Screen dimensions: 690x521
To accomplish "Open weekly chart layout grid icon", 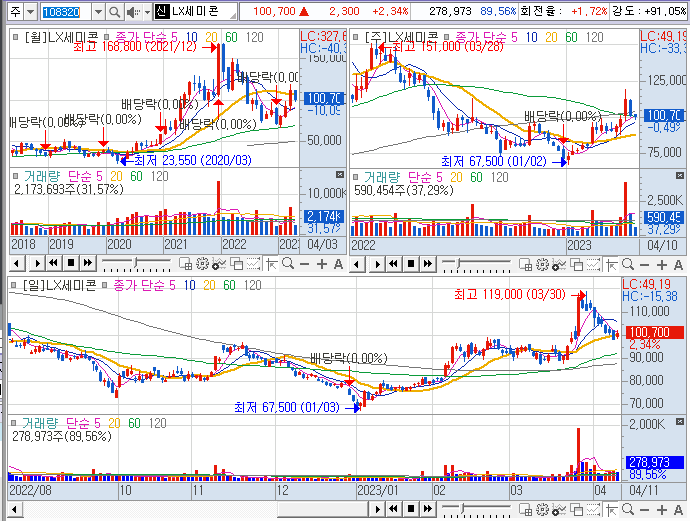I will 525,264.
